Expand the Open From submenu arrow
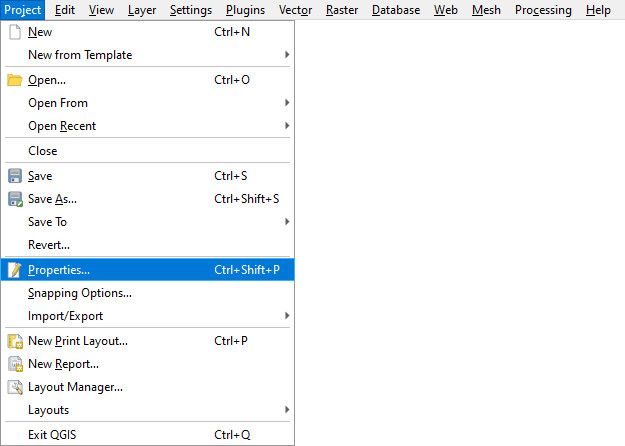The height and width of the screenshot is (446, 625). point(287,103)
